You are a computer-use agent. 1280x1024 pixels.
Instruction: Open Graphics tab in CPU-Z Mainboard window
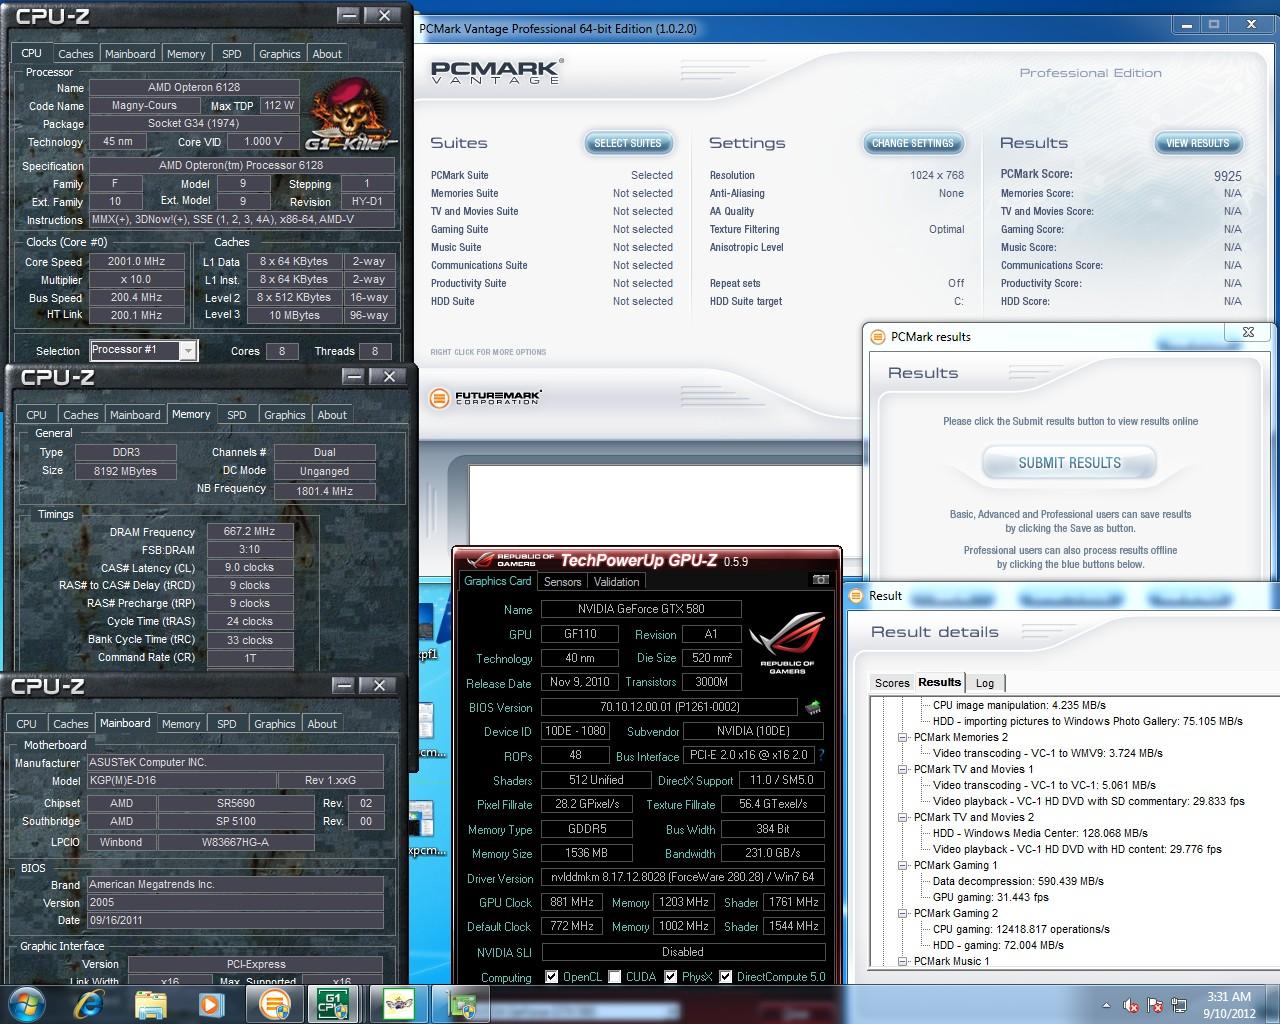coord(275,724)
